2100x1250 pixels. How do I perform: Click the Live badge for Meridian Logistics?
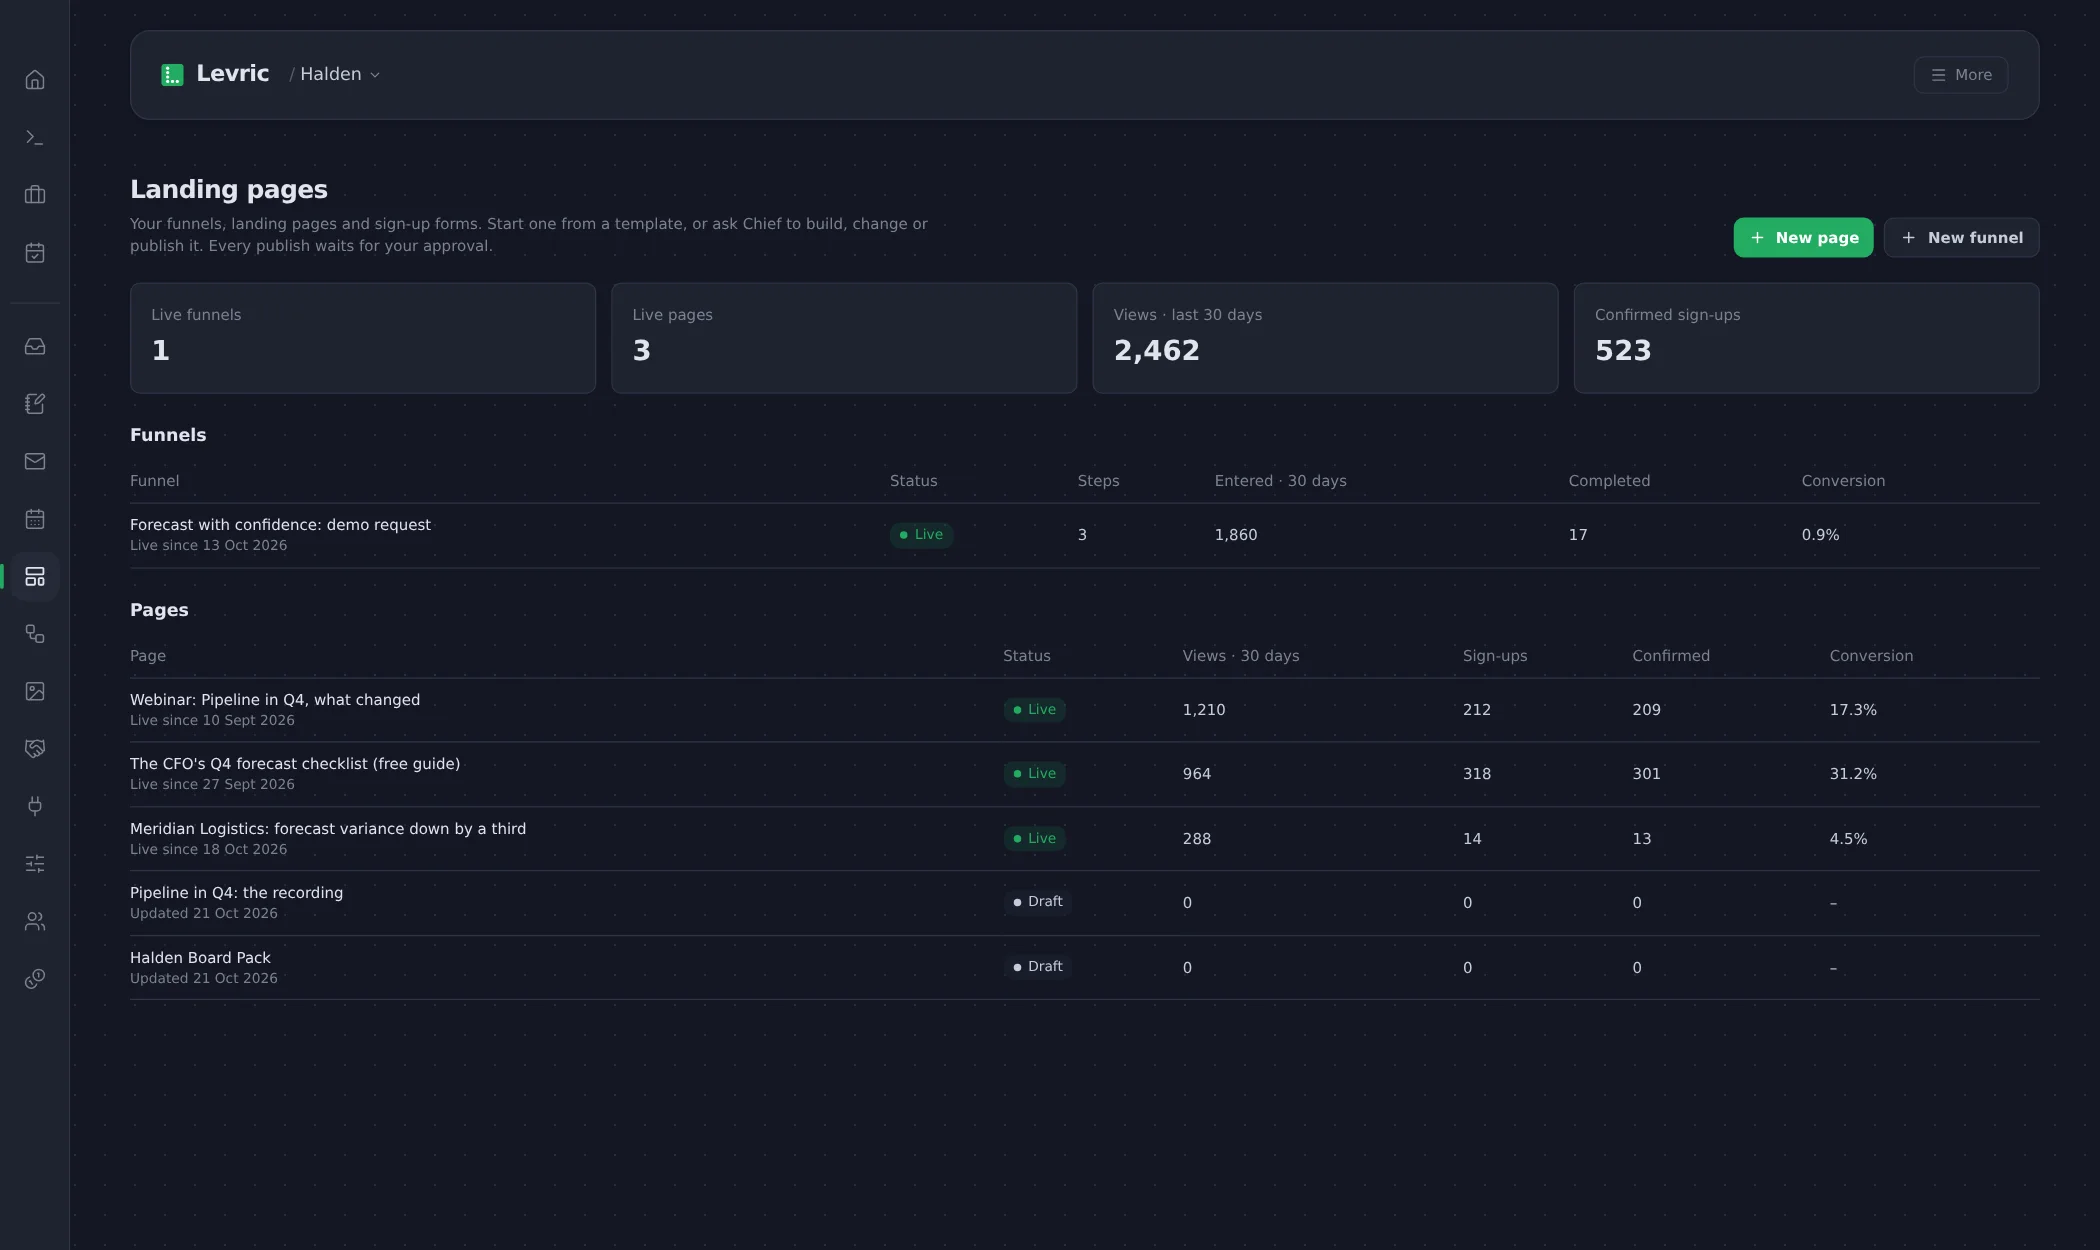point(1034,839)
